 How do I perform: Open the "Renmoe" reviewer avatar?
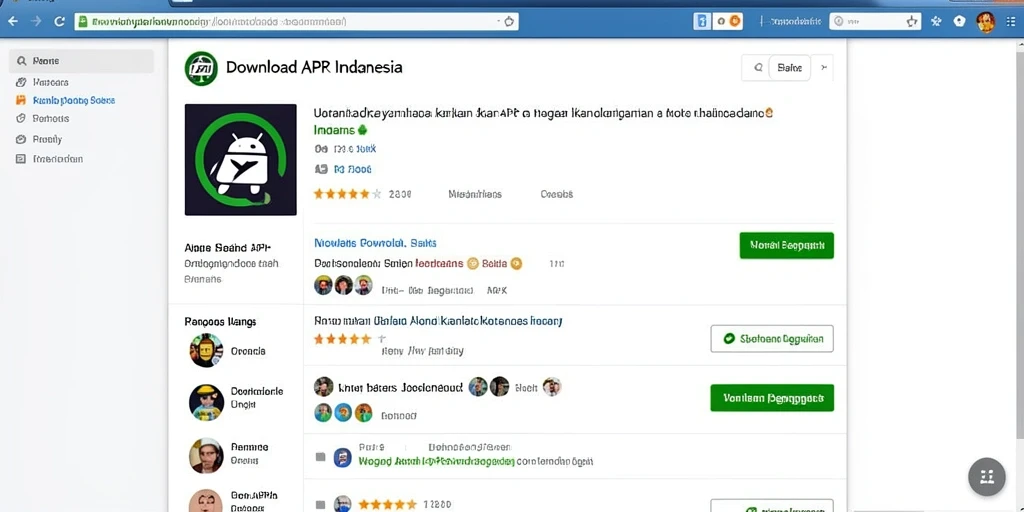pos(206,455)
